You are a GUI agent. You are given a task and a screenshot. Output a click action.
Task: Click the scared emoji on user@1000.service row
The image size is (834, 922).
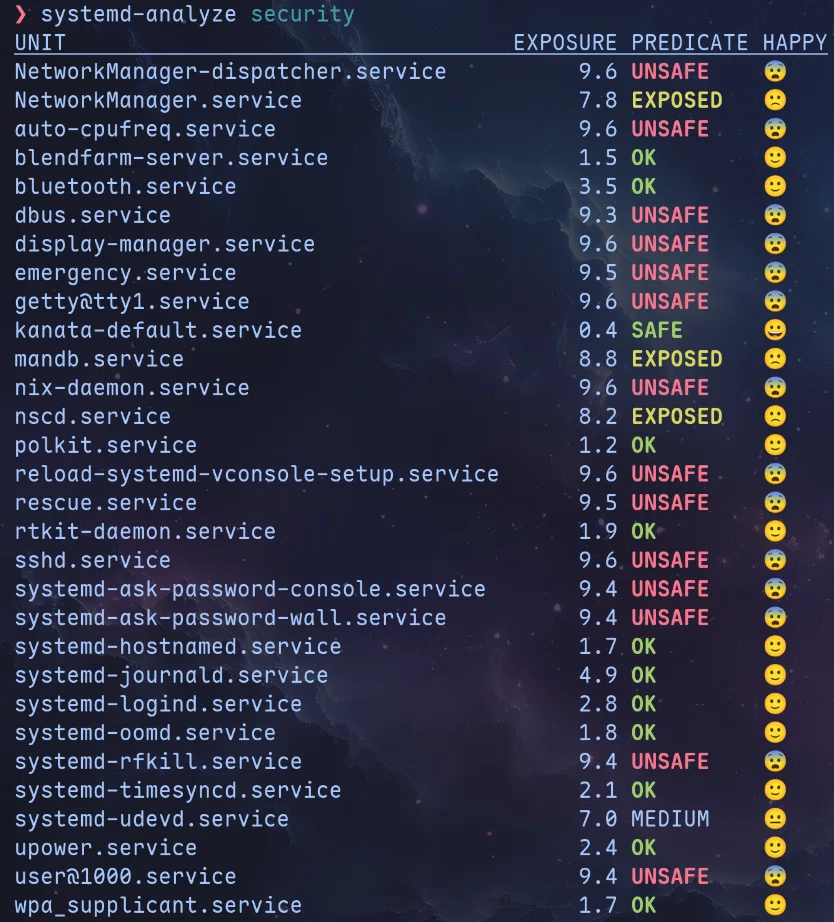click(x=775, y=877)
